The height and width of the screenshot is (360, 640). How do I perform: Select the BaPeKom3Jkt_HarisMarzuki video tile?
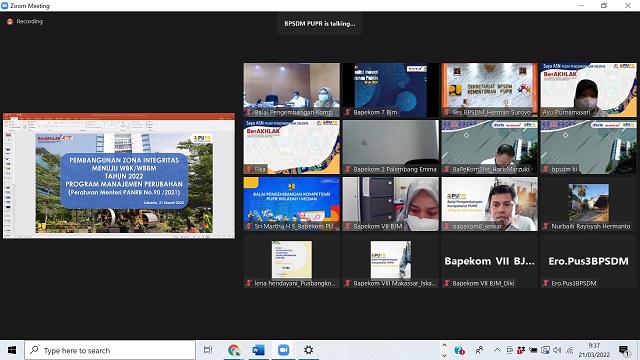click(489, 147)
